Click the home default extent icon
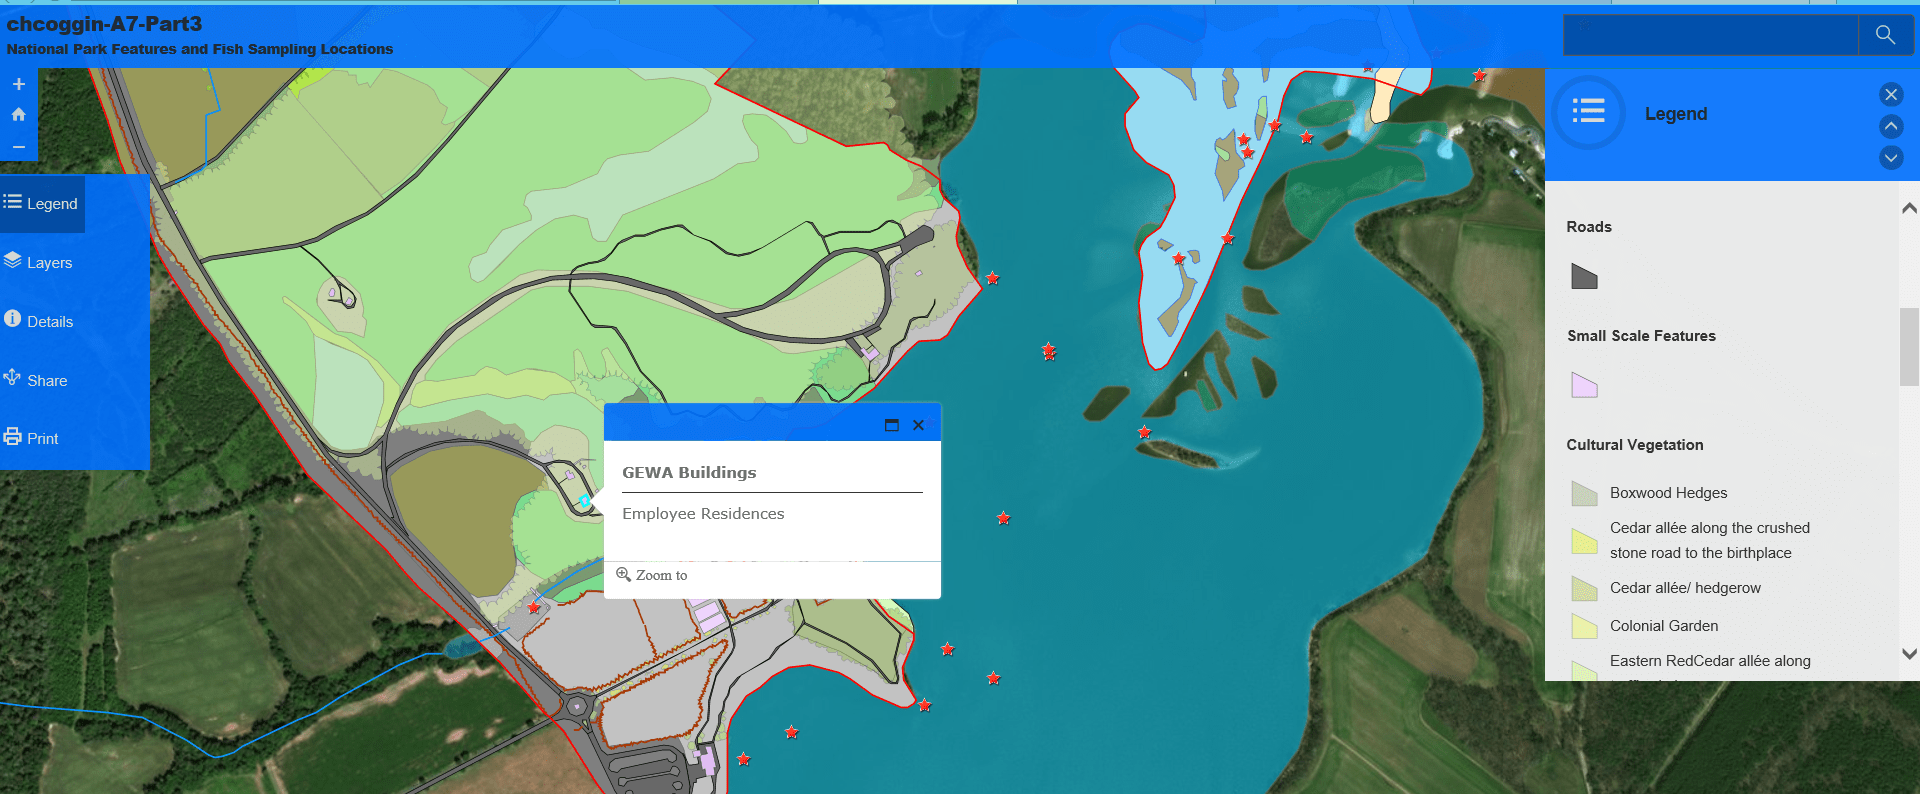 coord(18,115)
